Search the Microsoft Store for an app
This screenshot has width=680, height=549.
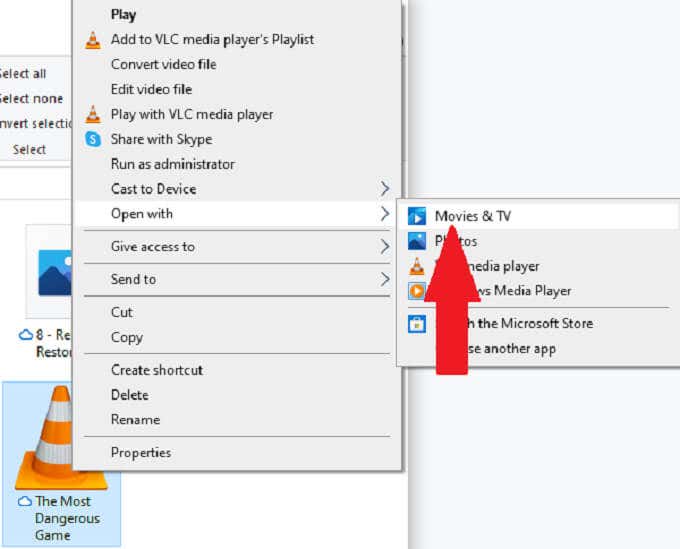pos(538,324)
